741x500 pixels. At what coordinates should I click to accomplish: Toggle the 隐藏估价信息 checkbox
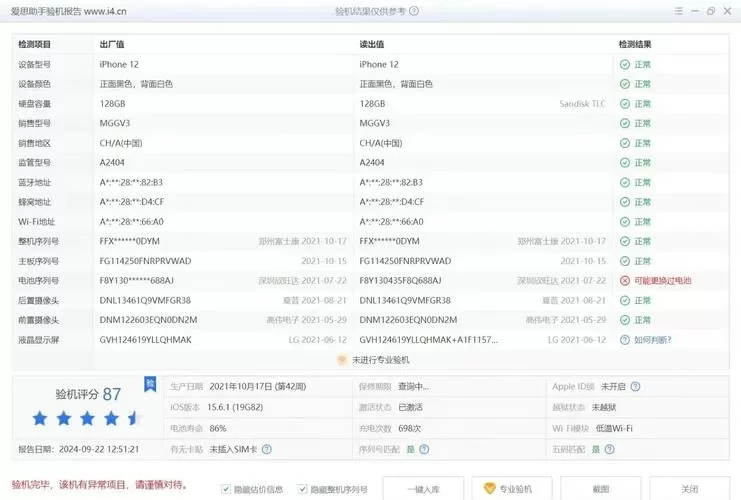point(226,489)
